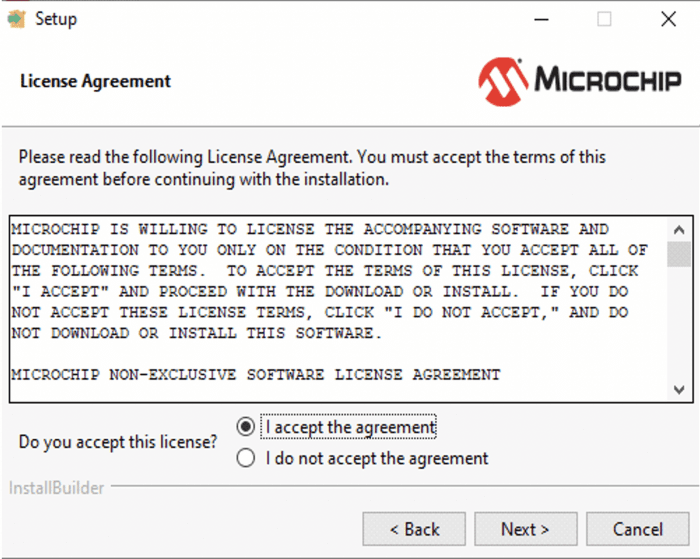Screen dimensions: 700x559
Task: Click the "Do you accept this license?" label
Action: pyautogui.click(x=118, y=442)
